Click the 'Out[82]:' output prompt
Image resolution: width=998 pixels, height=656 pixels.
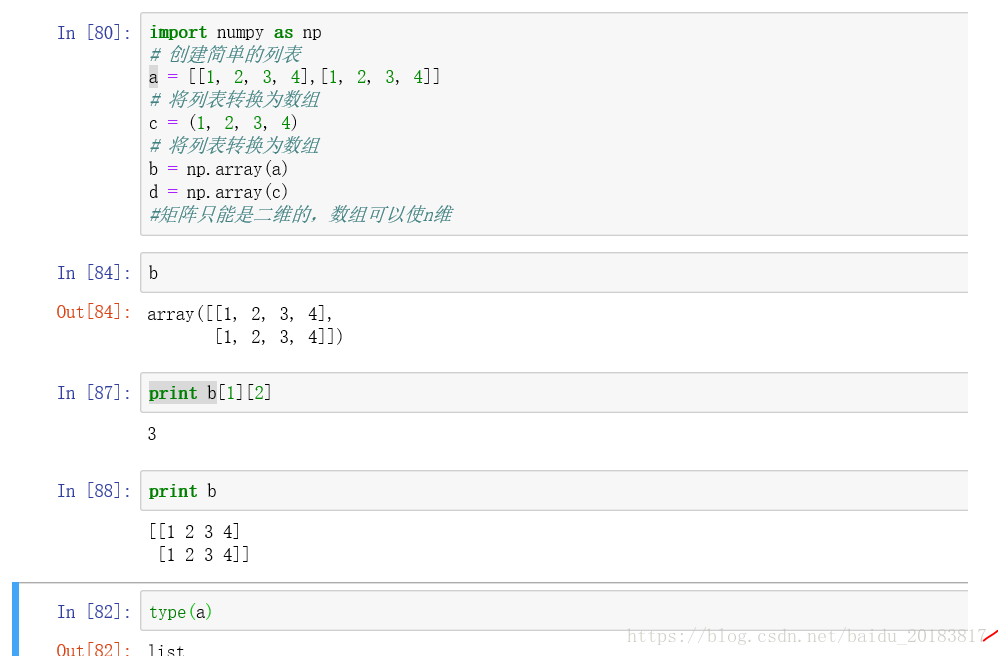click(x=94, y=649)
